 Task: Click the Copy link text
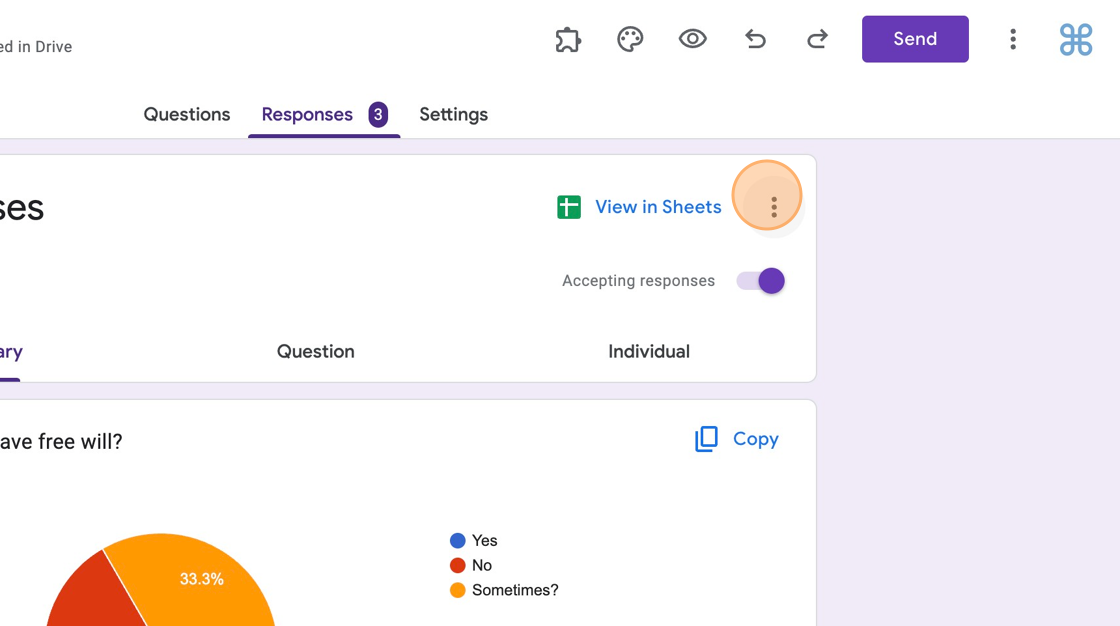756,439
